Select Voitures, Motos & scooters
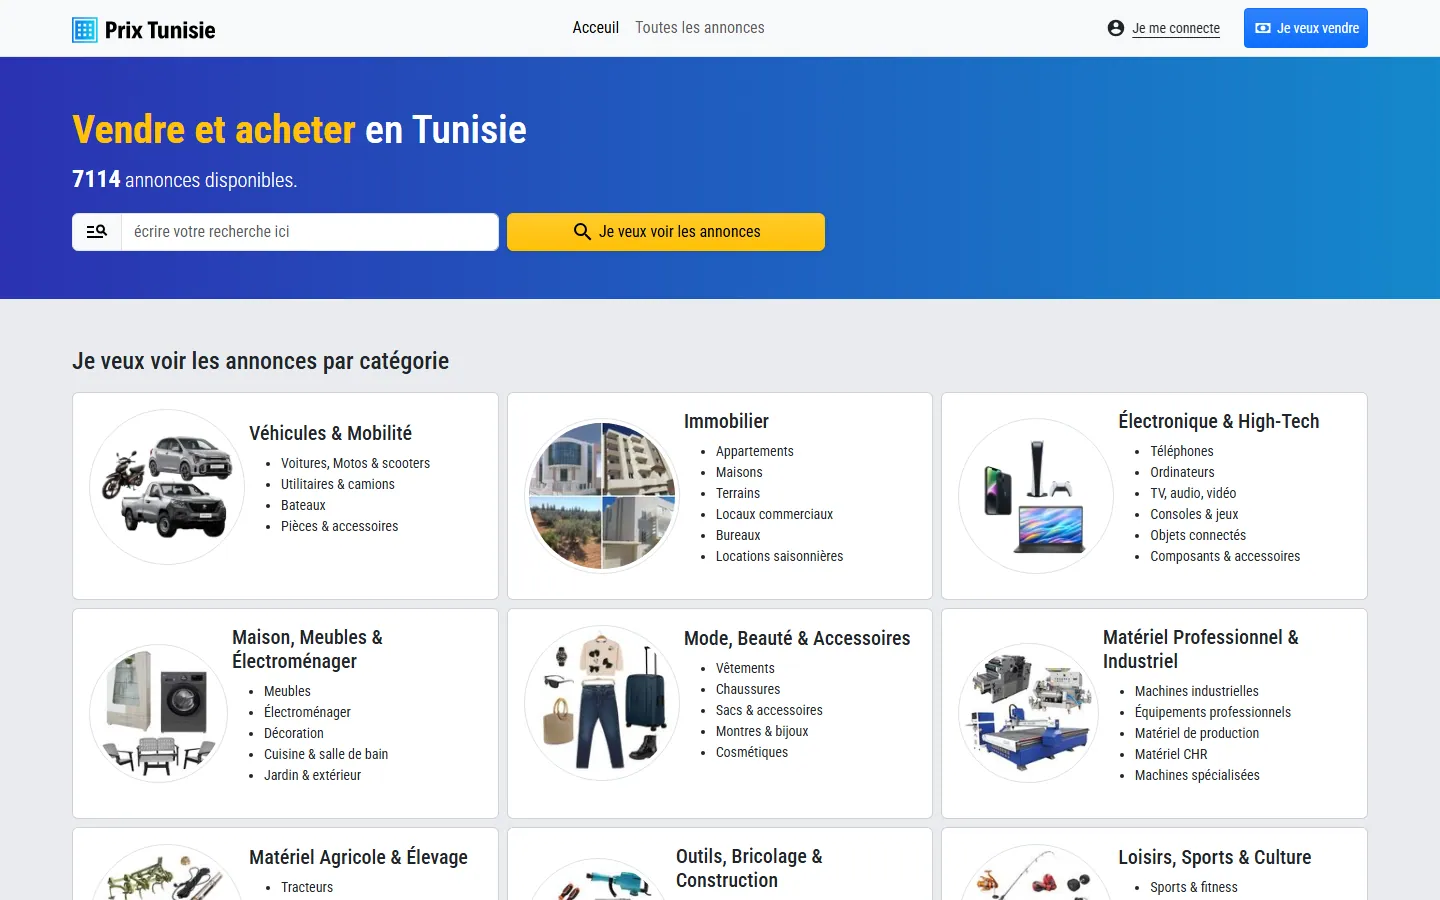Screen dimensions: 1440x900 355,463
